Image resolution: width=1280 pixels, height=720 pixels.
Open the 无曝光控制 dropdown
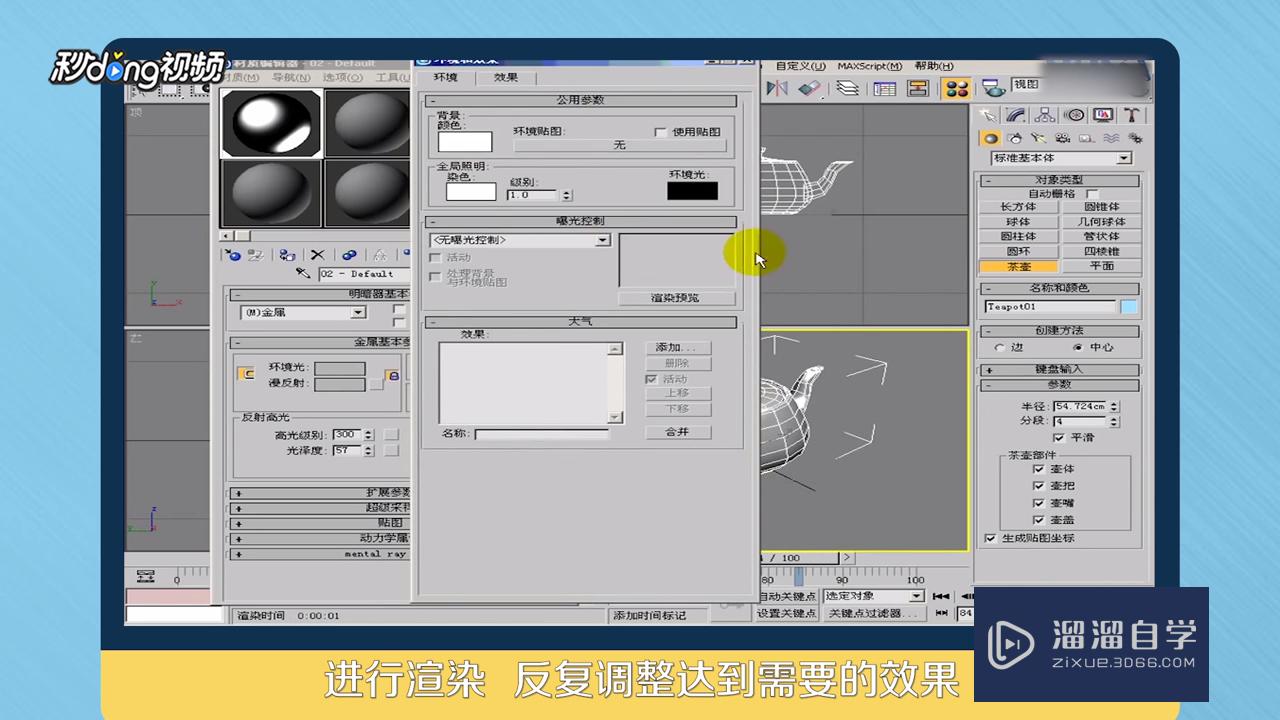(520, 240)
